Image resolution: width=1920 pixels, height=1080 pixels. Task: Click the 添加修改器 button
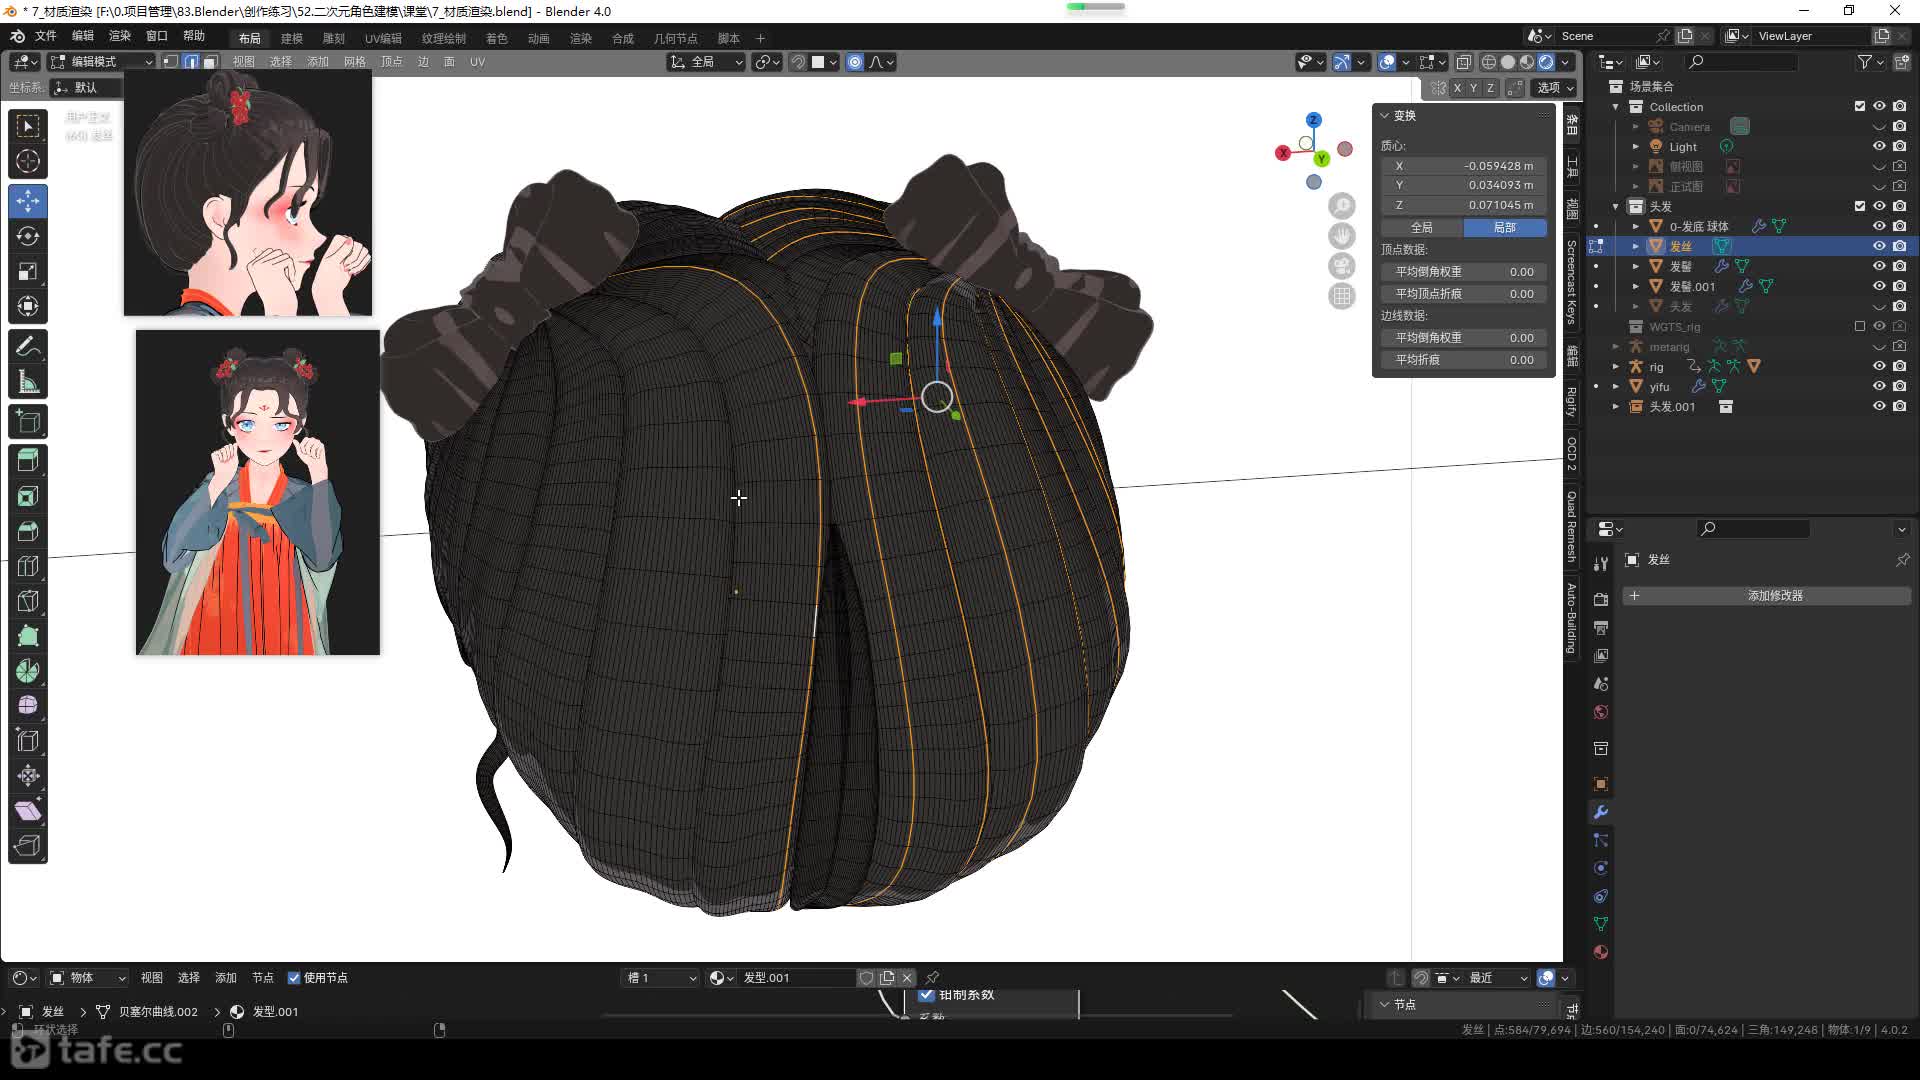tap(1767, 596)
